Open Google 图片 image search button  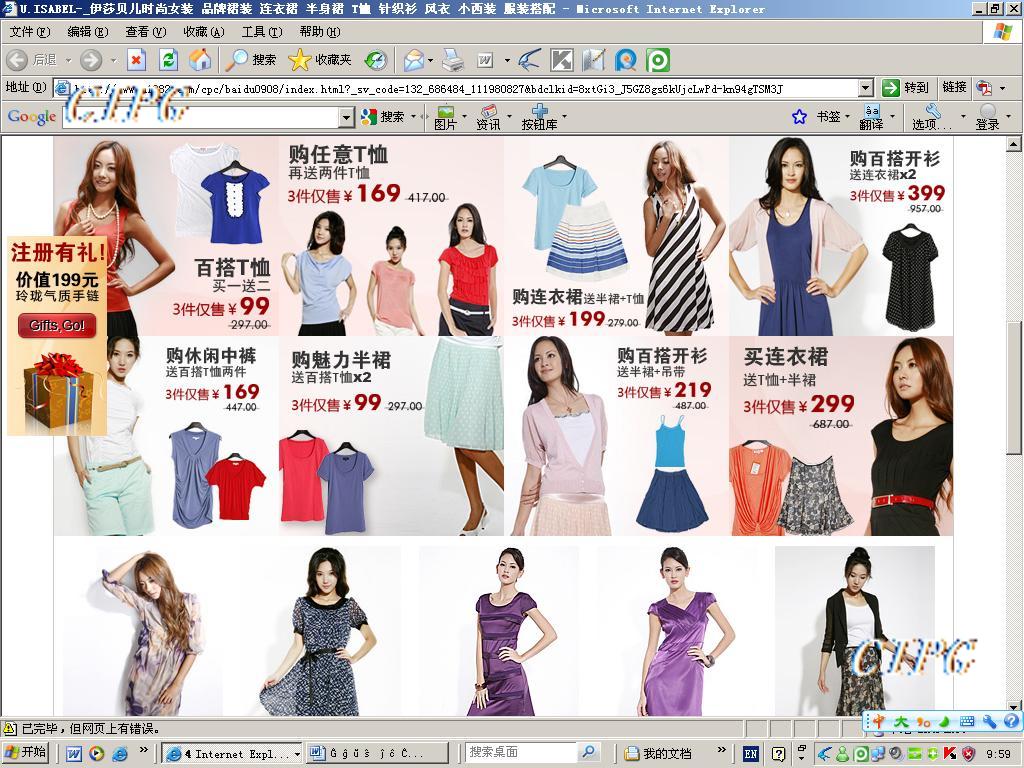(445, 117)
